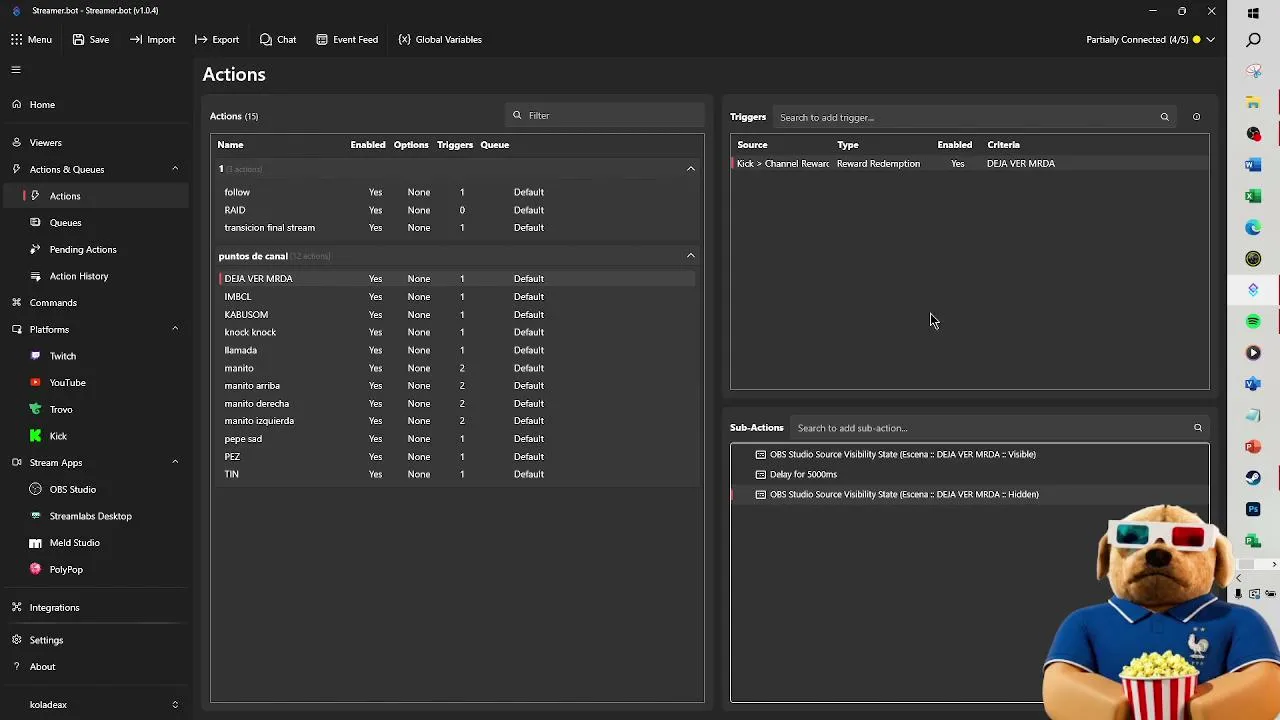Open the Windows Start menu

click(1253, 13)
